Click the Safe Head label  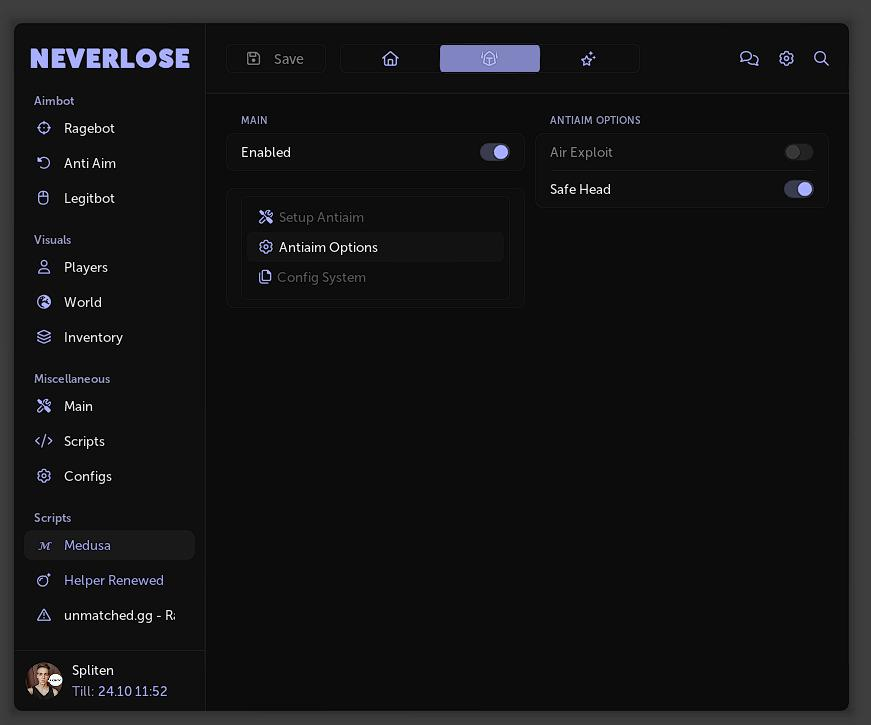(x=580, y=189)
